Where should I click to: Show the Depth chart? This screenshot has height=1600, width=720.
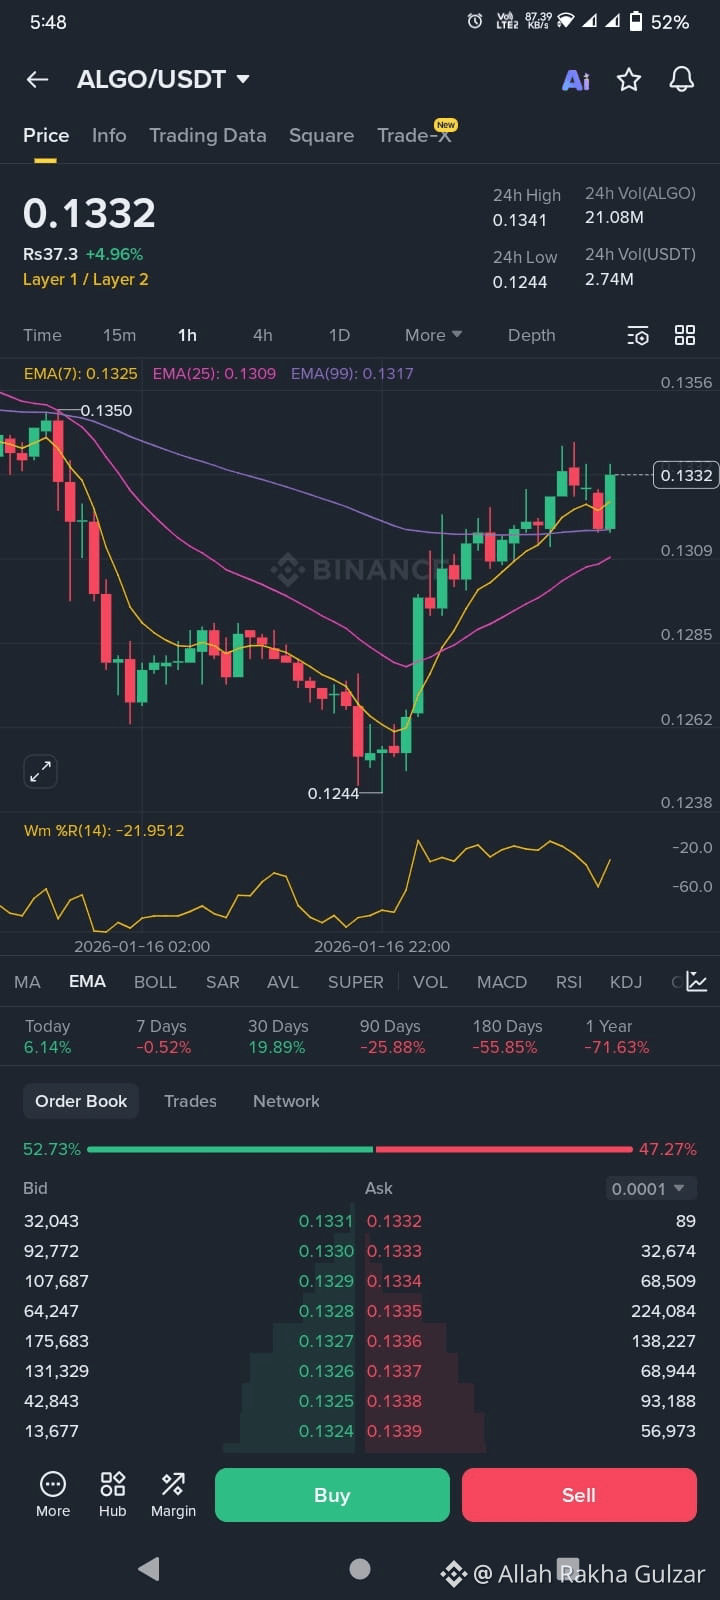click(531, 335)
